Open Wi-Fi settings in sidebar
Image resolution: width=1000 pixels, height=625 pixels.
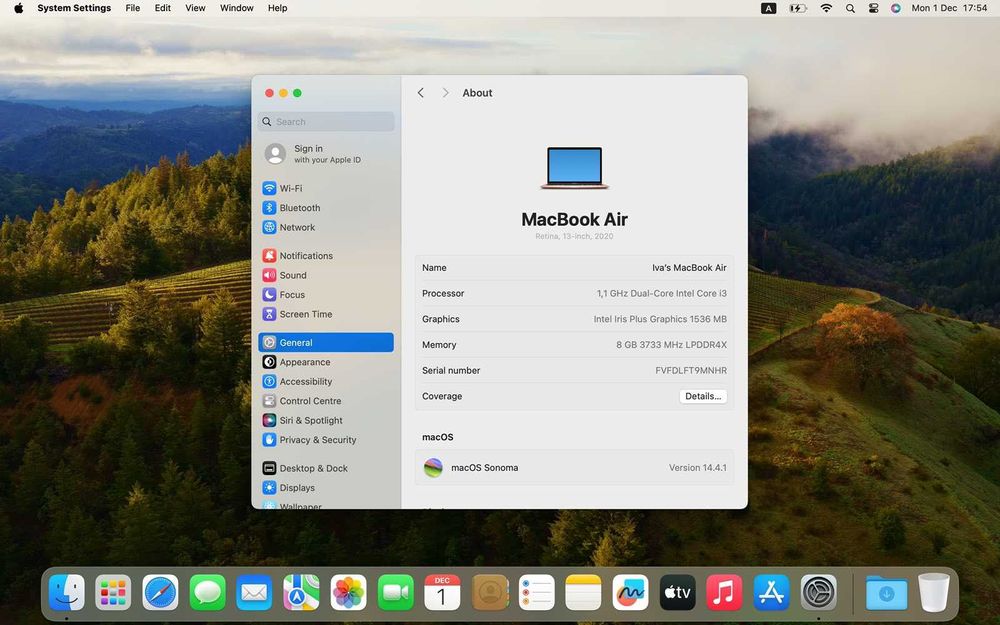pyautogui.click(x=326, y=188)
